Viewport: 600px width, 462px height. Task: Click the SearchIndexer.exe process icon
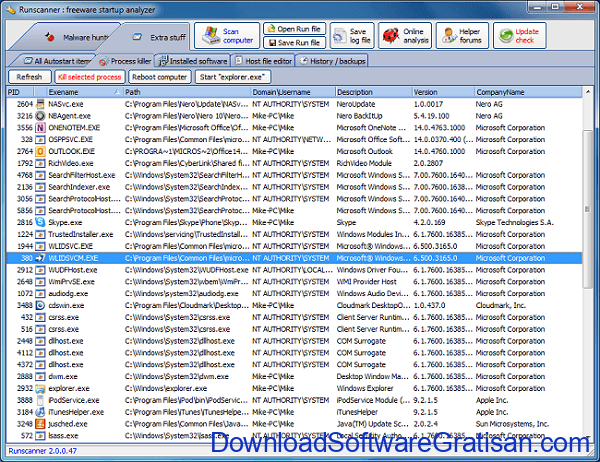coord(40,187)
